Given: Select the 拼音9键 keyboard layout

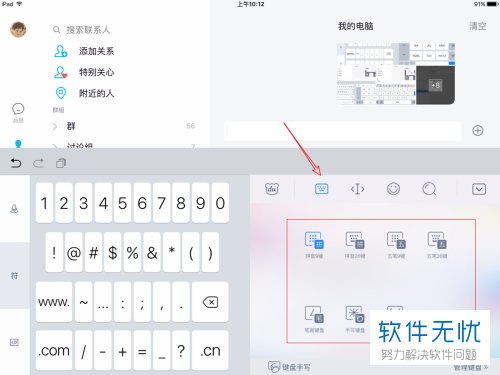Looking at the screenshot, I should click(x=314, y=245).
